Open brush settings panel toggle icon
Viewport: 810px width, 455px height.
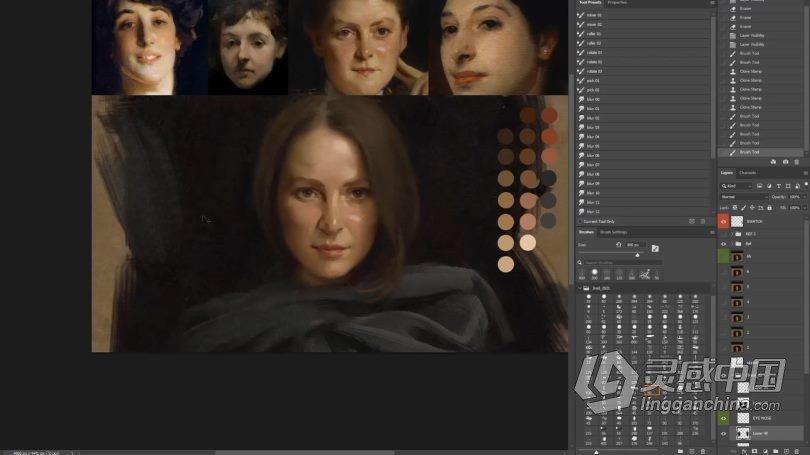[x=655, y=248]
